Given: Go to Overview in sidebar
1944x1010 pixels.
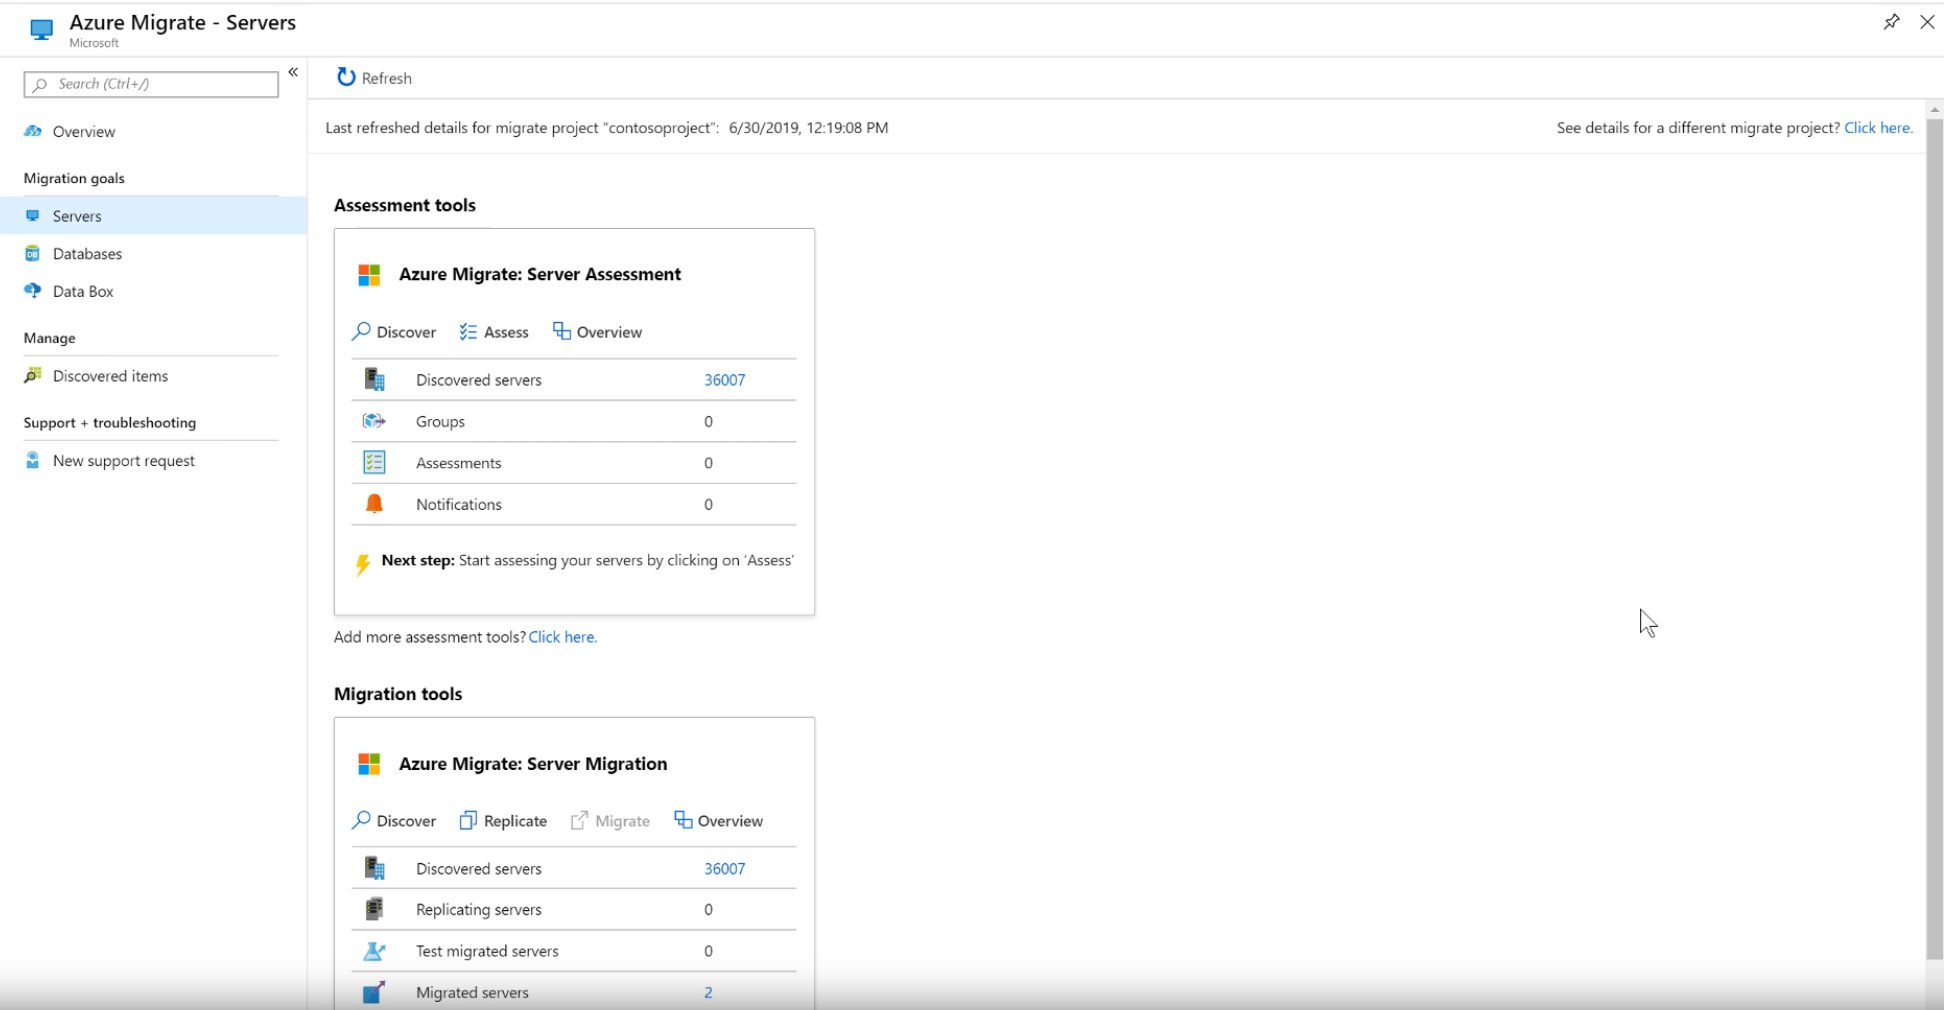Looking at the screenshot, I should pyautogui.click(x=84, y=132).
